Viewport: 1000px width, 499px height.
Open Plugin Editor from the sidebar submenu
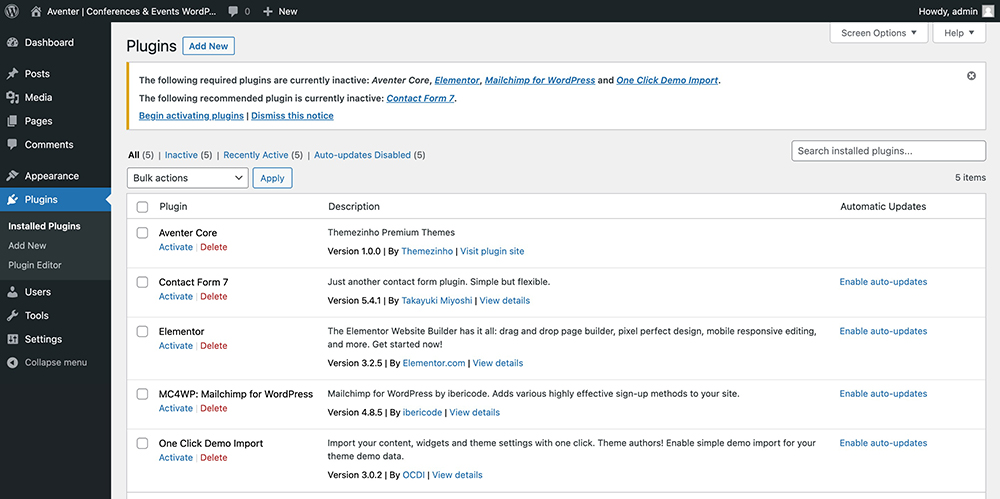(35, 265)
